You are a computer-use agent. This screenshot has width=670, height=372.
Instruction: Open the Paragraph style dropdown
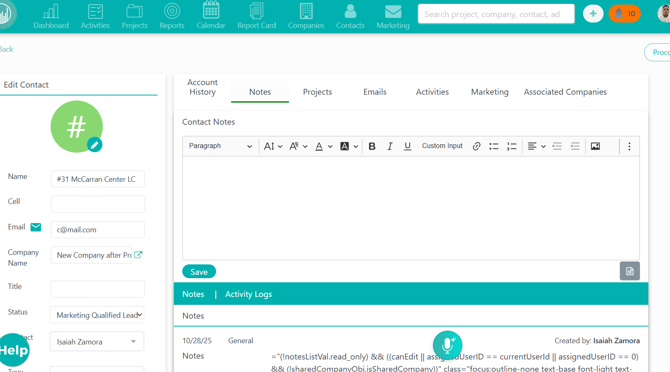[220, 146]
